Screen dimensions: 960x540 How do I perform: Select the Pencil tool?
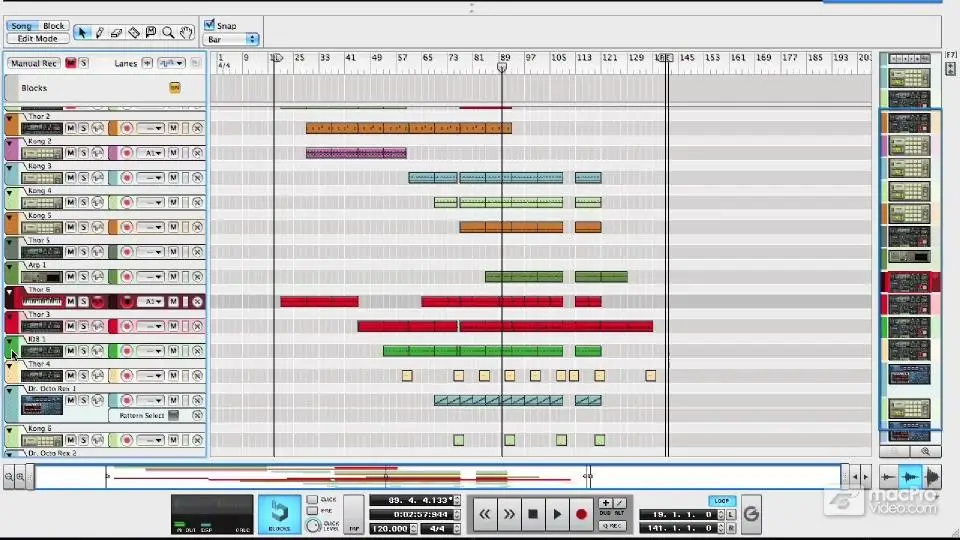pos(99,32)
